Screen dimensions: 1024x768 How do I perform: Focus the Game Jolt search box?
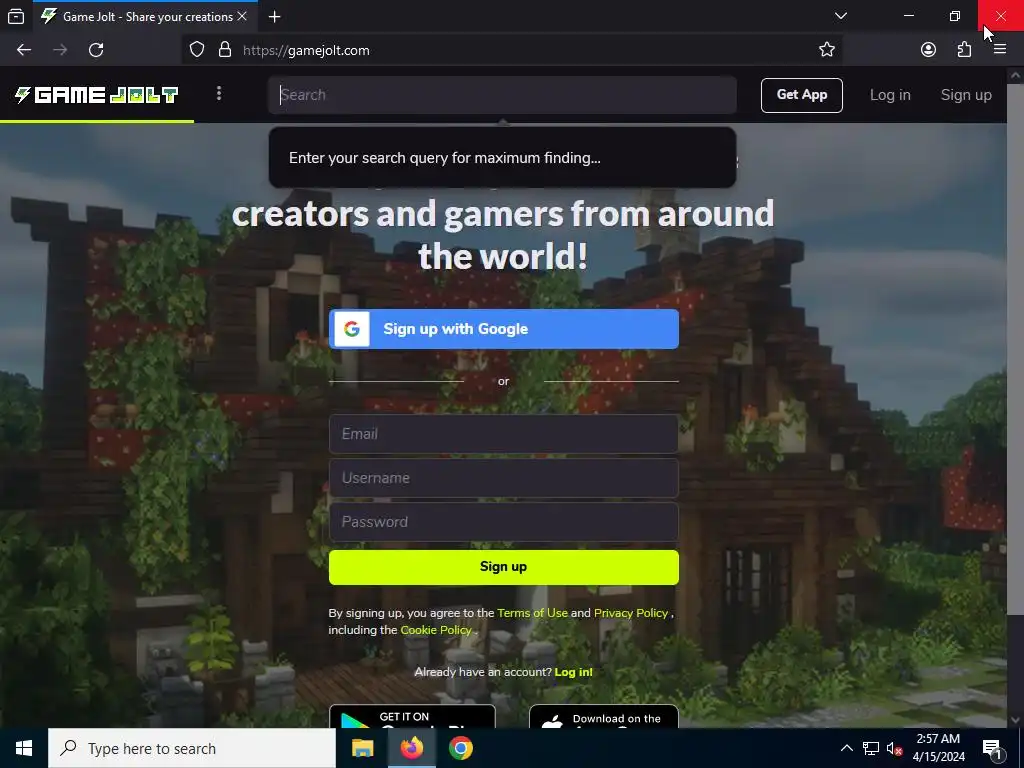coord(502,95)
